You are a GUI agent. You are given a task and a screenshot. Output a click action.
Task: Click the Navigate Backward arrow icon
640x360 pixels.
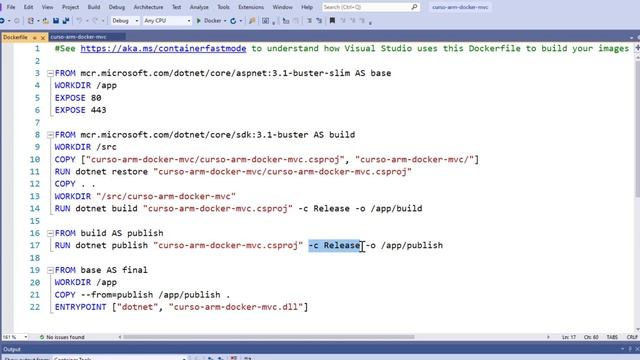point(3,21)
